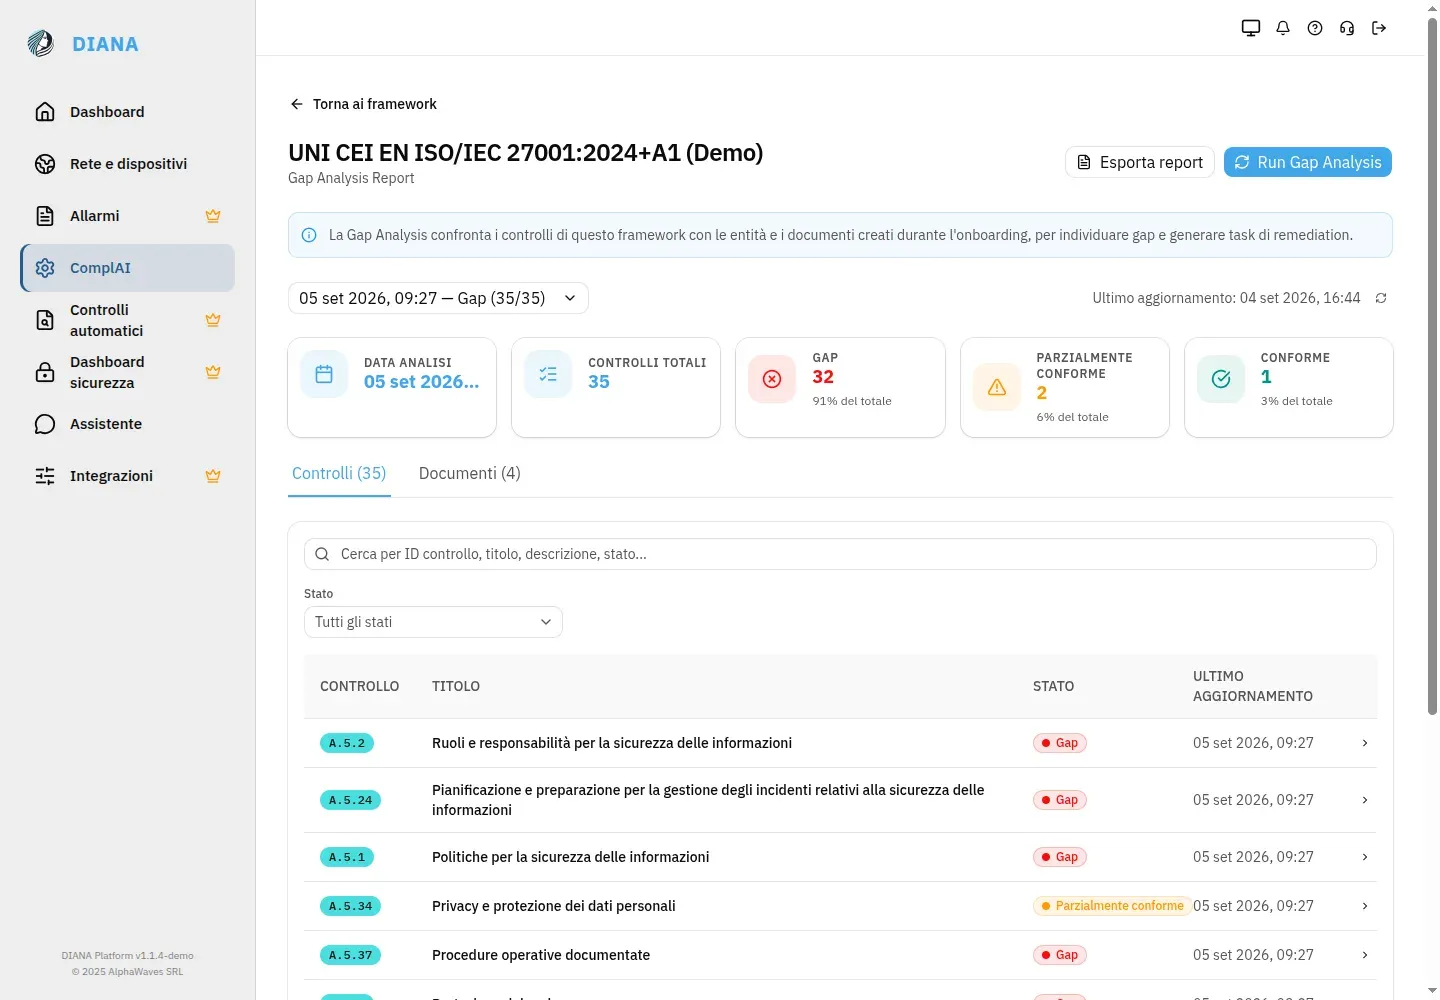Image resolution: width=1440 pixels, height=1000 pixels.
Task: Click the Gap status badge of A.5.24
Action: [x=1060, y=800]
